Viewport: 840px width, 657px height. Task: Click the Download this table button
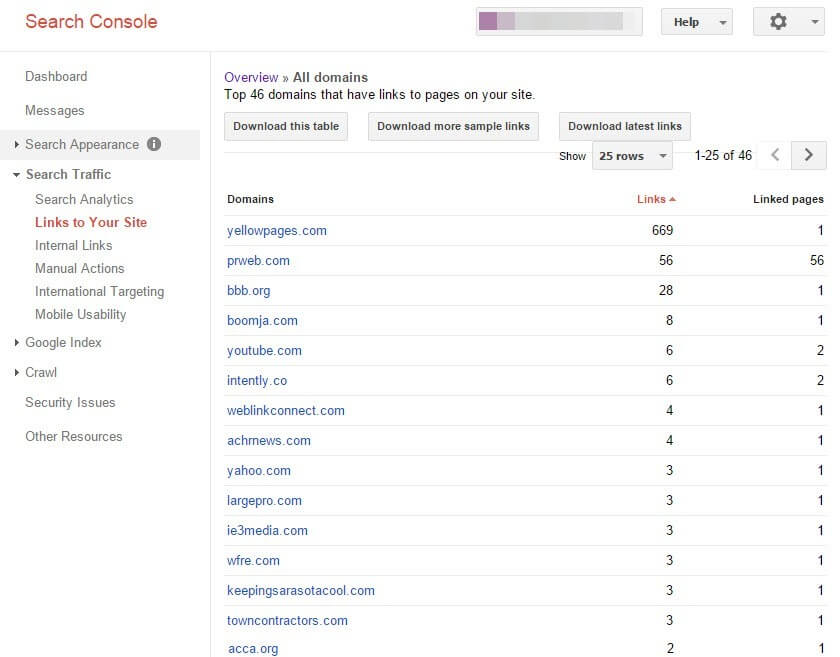pos(286,126)
